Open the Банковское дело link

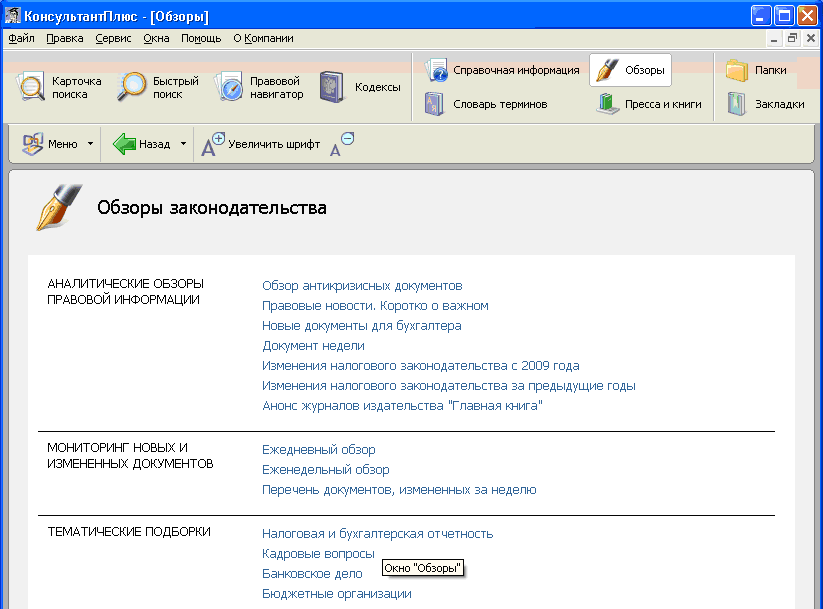pyautogui.click(x=312, y=573)
